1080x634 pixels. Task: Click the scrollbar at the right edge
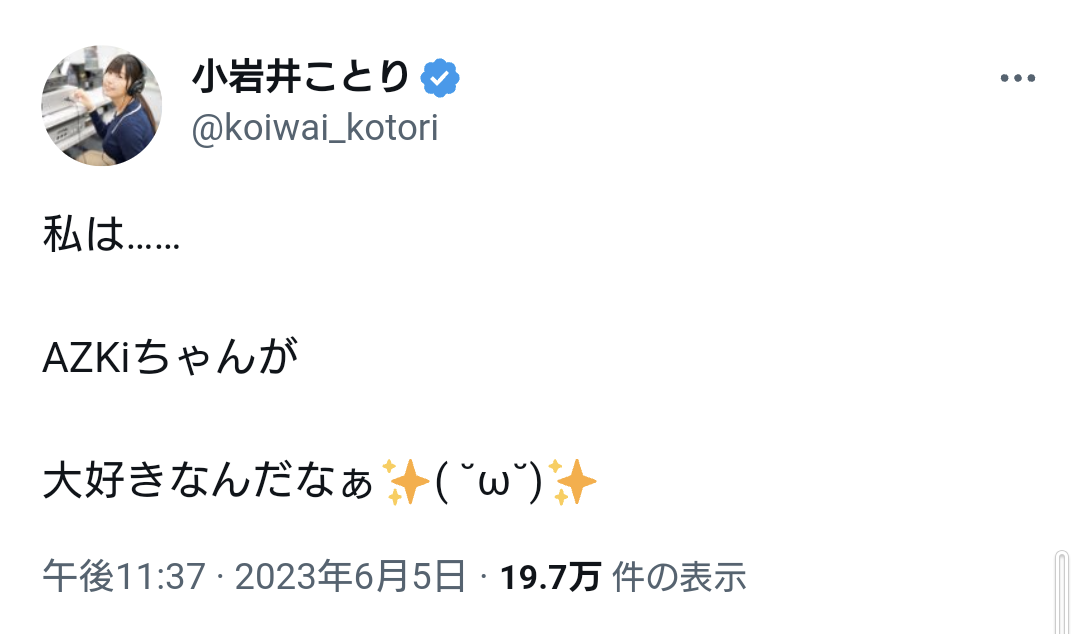point(1062,590)
